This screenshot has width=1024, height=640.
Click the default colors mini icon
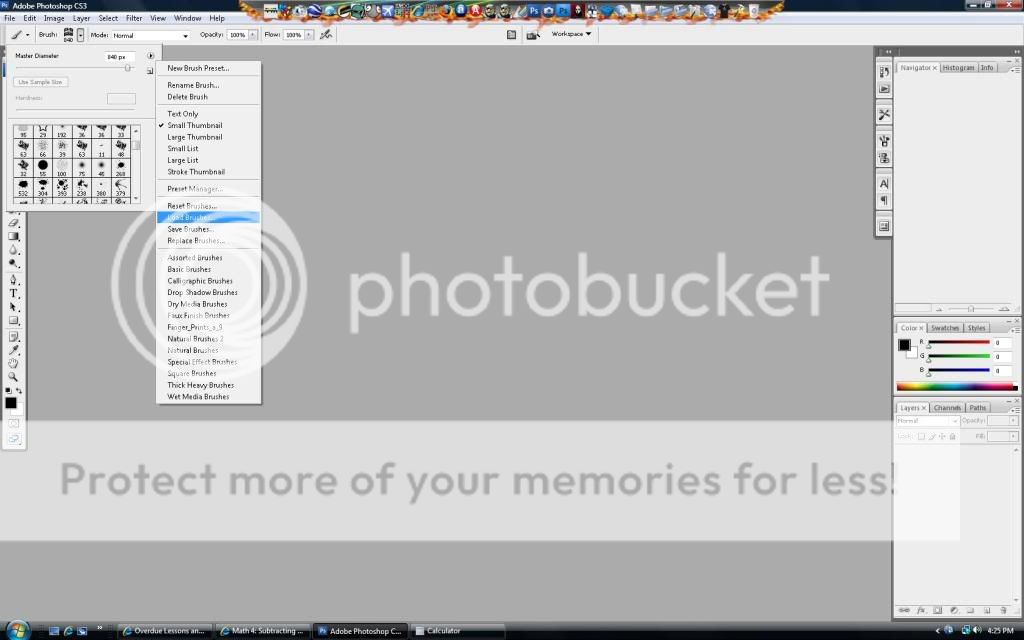point(8,391)
